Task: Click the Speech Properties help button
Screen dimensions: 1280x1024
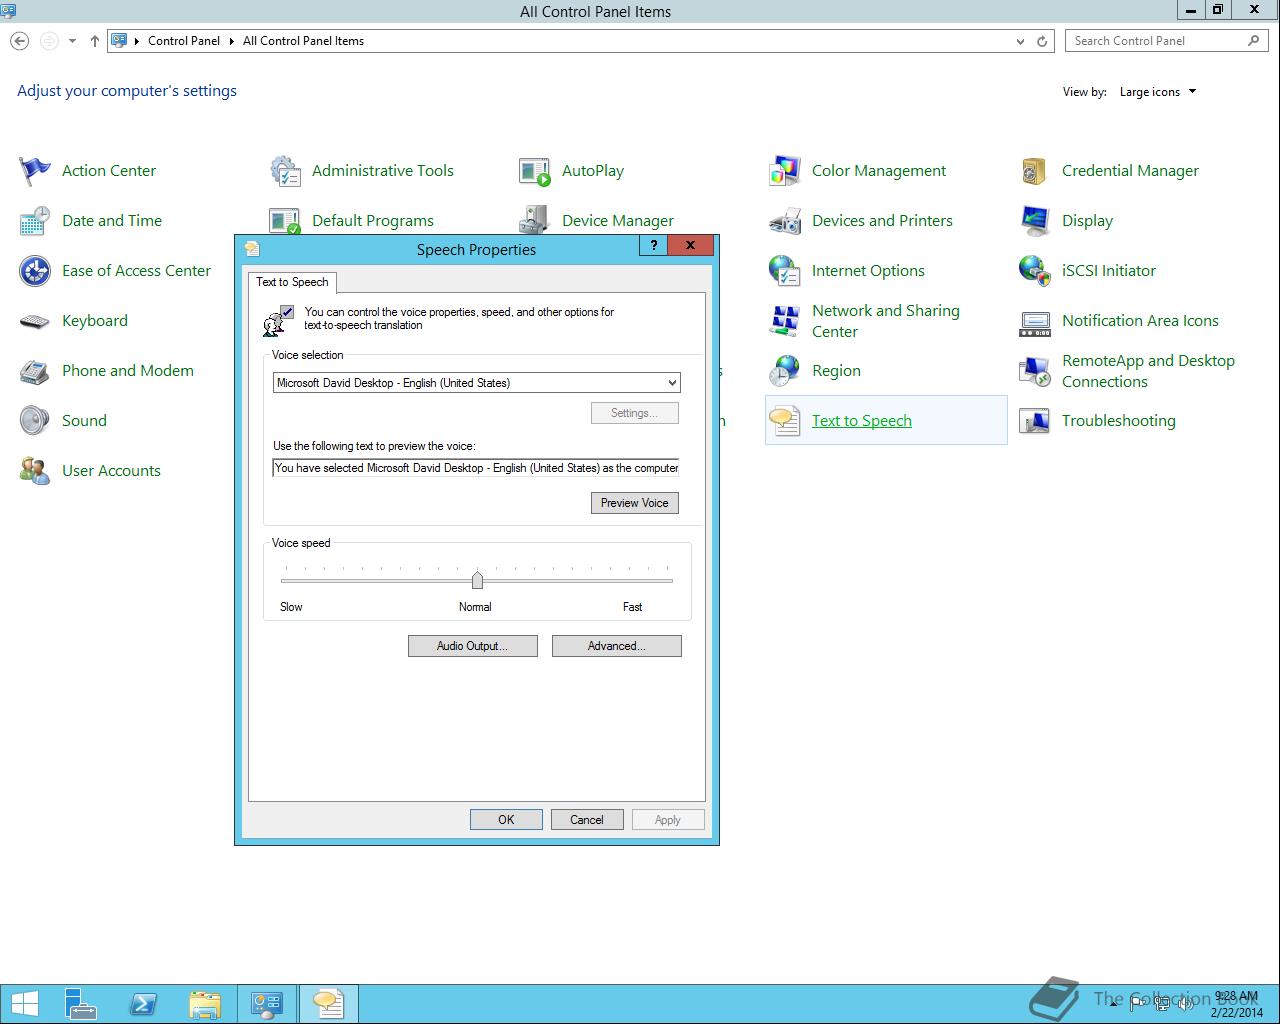Action: click(x=654, y=245)
